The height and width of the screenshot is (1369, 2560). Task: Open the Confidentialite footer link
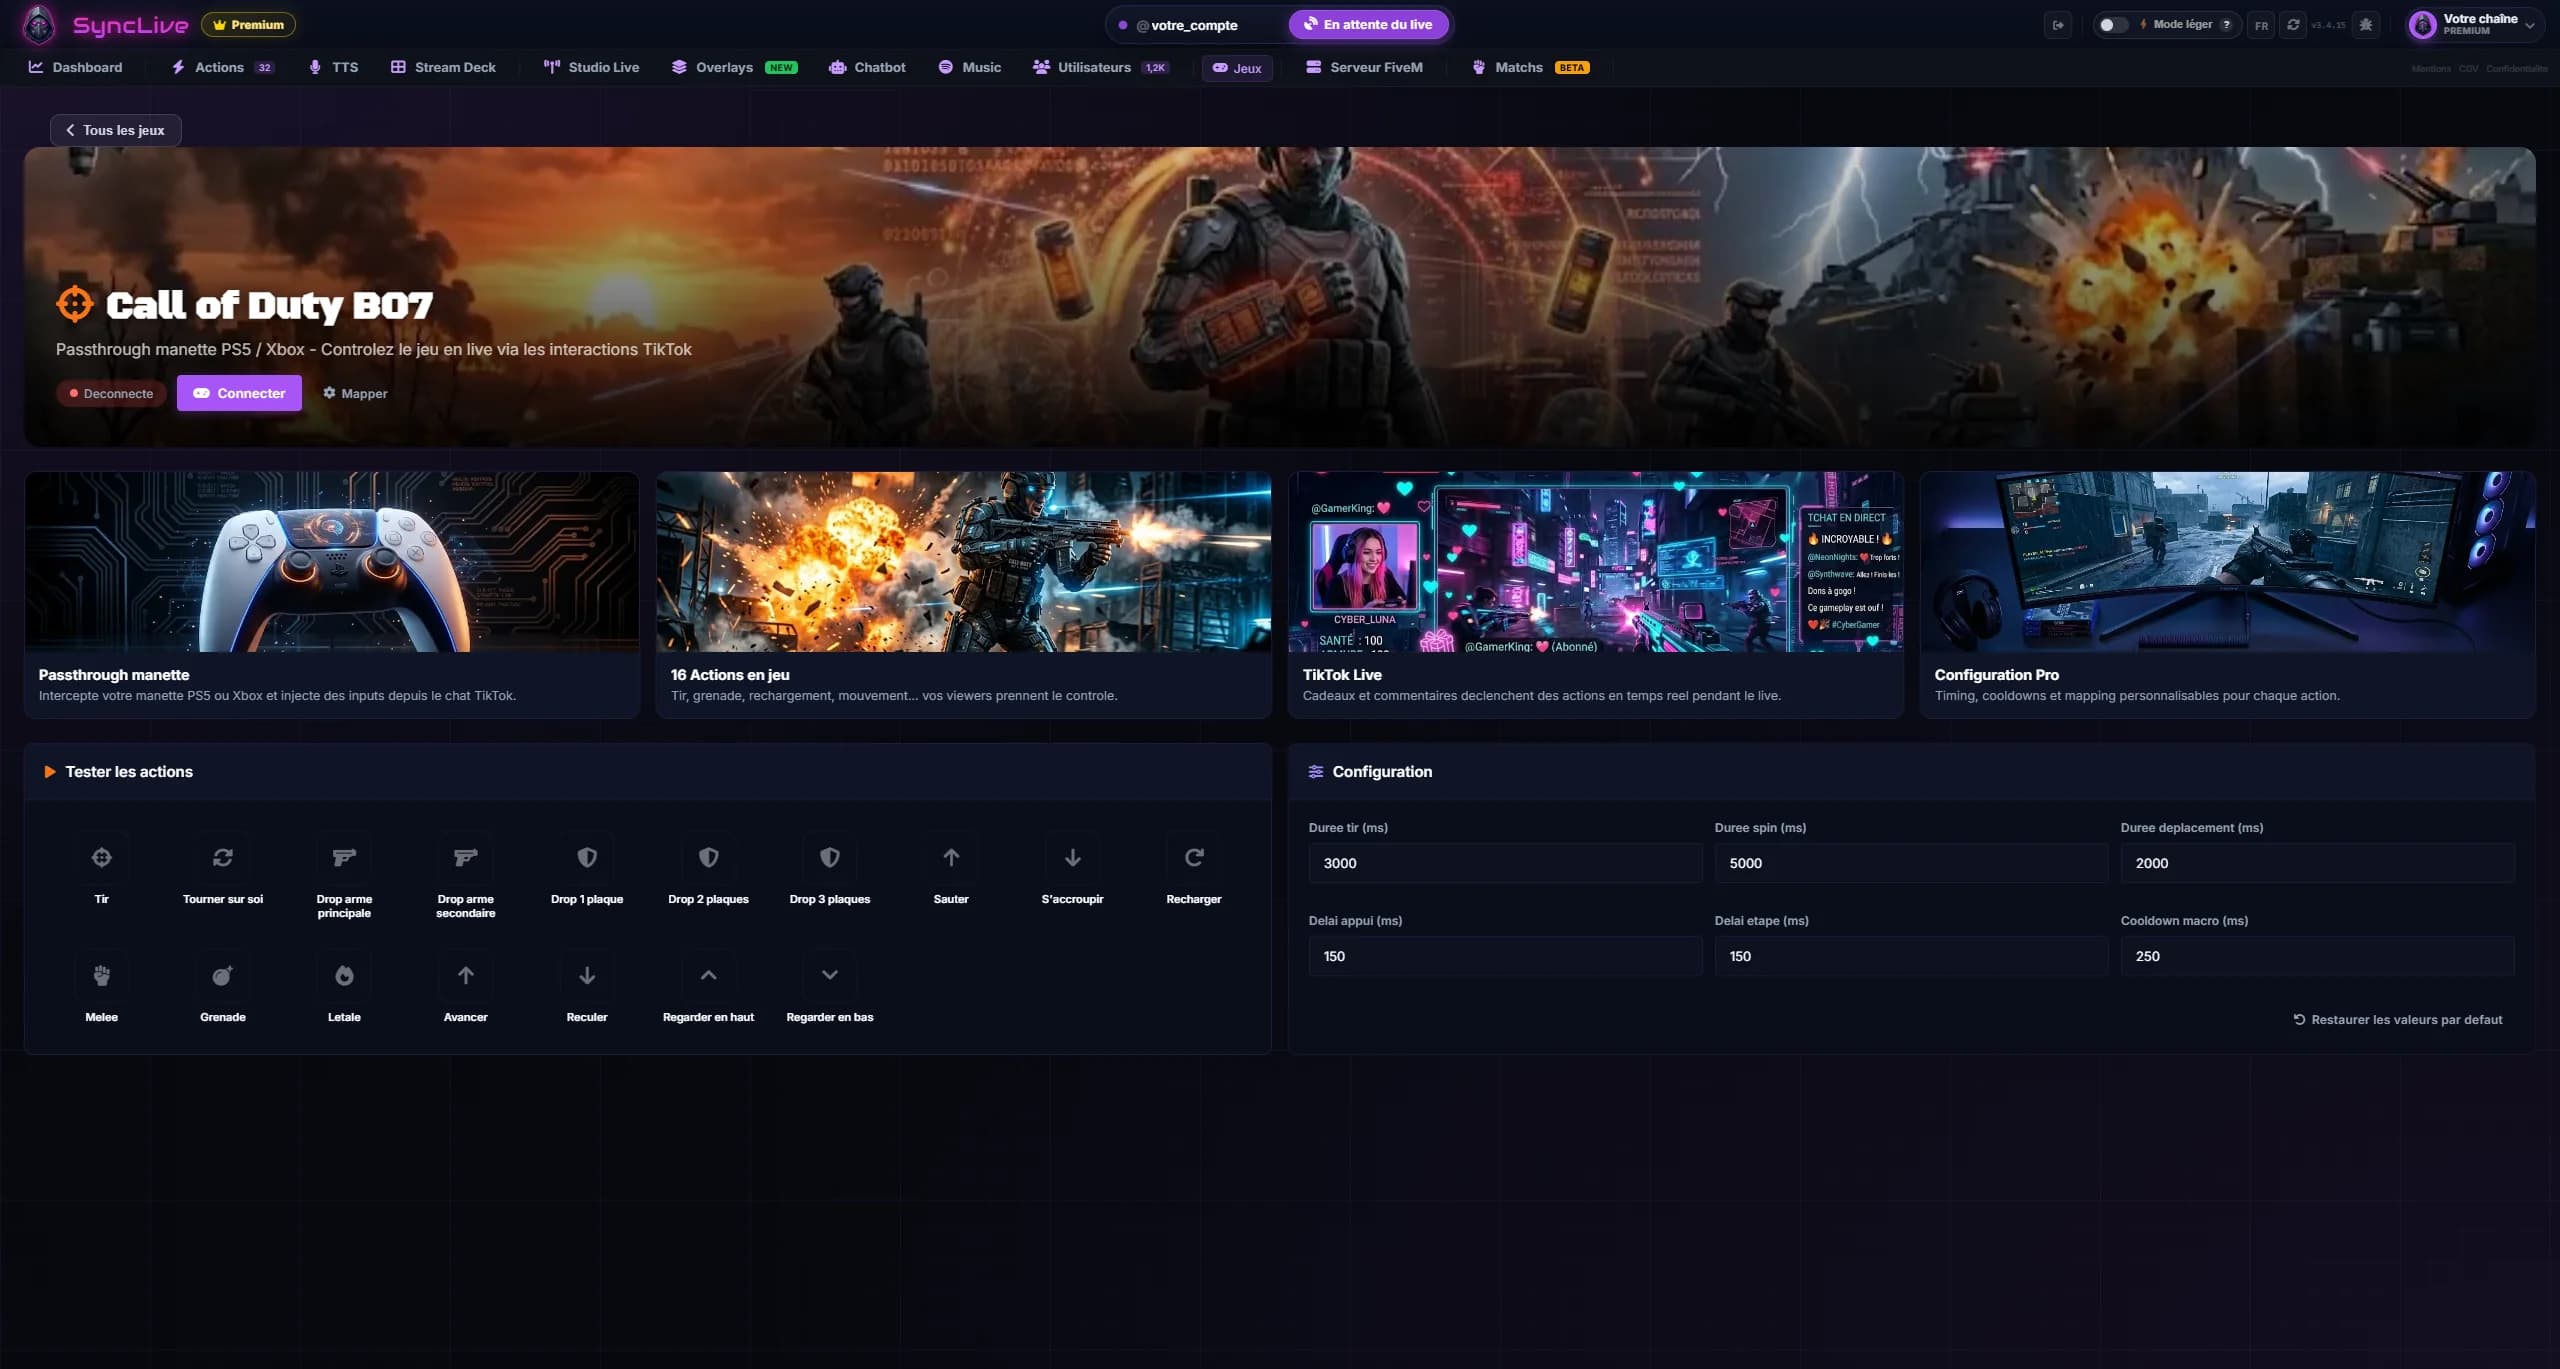pyautogui.click(x=2517, y=69)
